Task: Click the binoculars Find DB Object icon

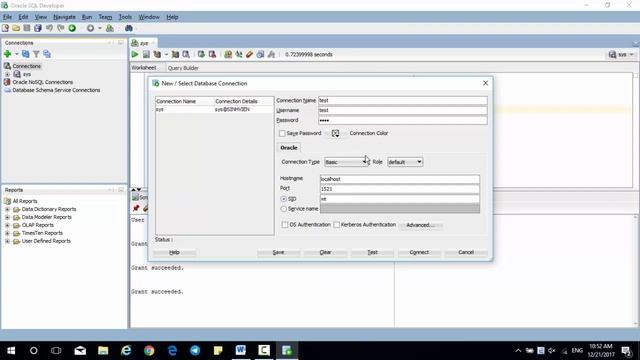Action: click(129, 28)
